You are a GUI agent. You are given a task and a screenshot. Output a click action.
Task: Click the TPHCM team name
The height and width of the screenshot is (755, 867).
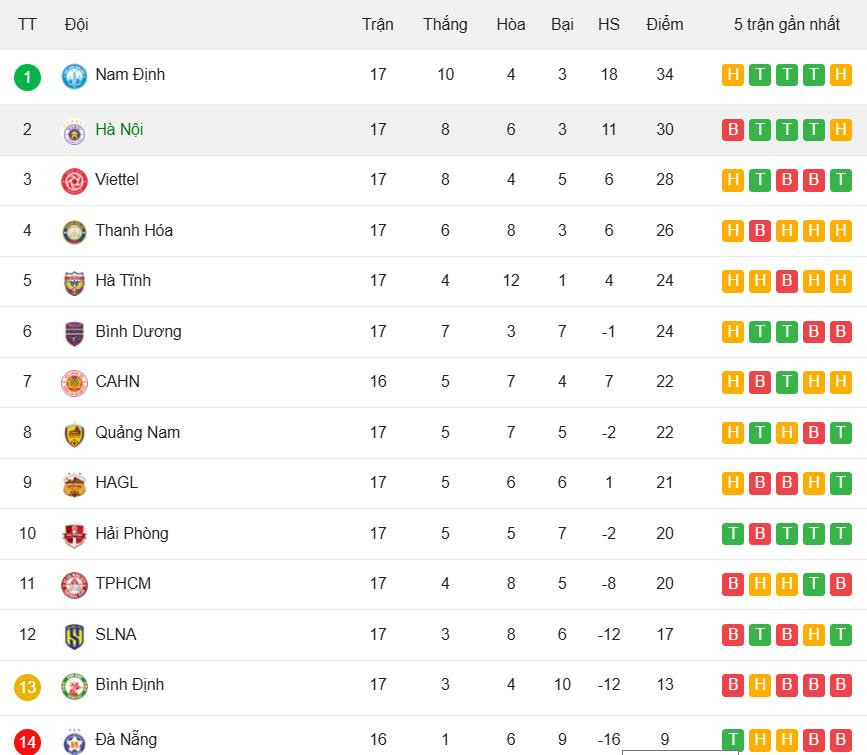[x=123, y=584]
